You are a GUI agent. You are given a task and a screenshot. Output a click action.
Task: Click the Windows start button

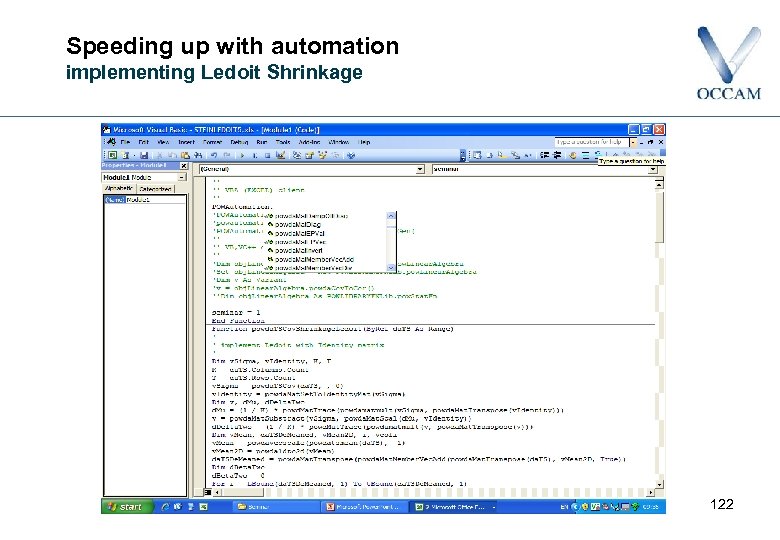[125, 507]
